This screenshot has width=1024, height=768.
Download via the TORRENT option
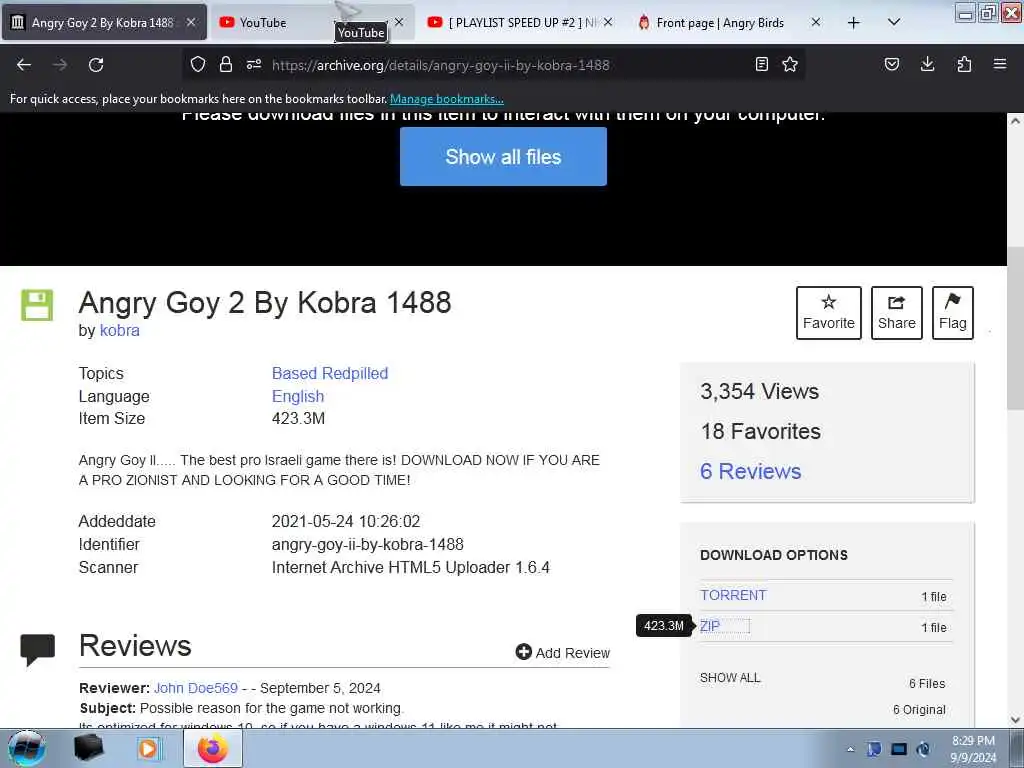(733, 596)
